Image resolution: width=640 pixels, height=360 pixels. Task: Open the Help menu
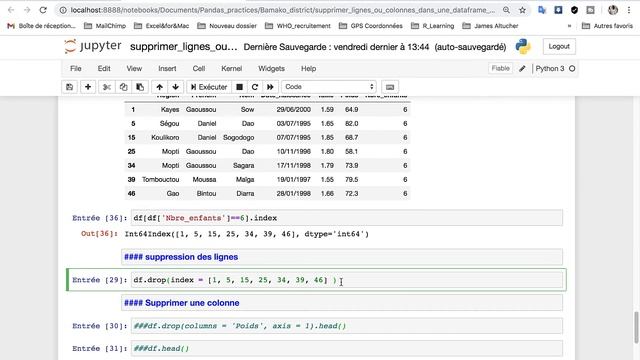[309, 69]
